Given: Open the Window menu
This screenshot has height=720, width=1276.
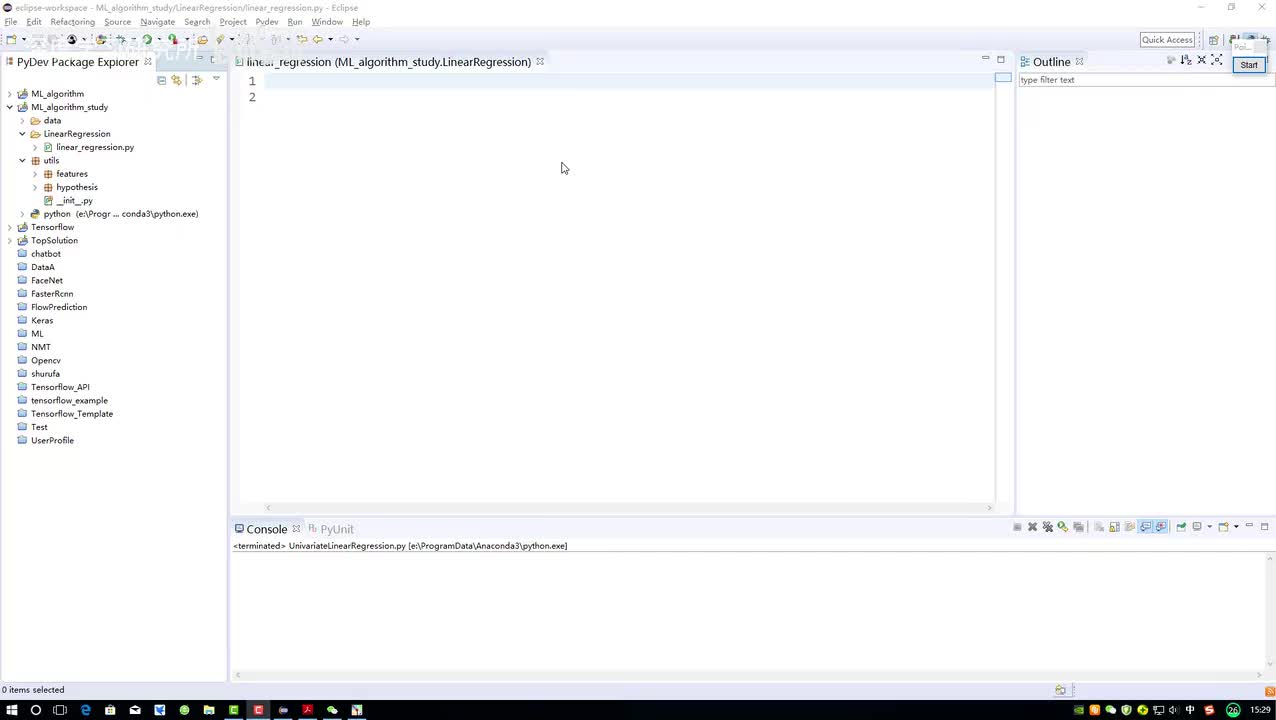Looking at the screenshot, I should click(327, 22).
